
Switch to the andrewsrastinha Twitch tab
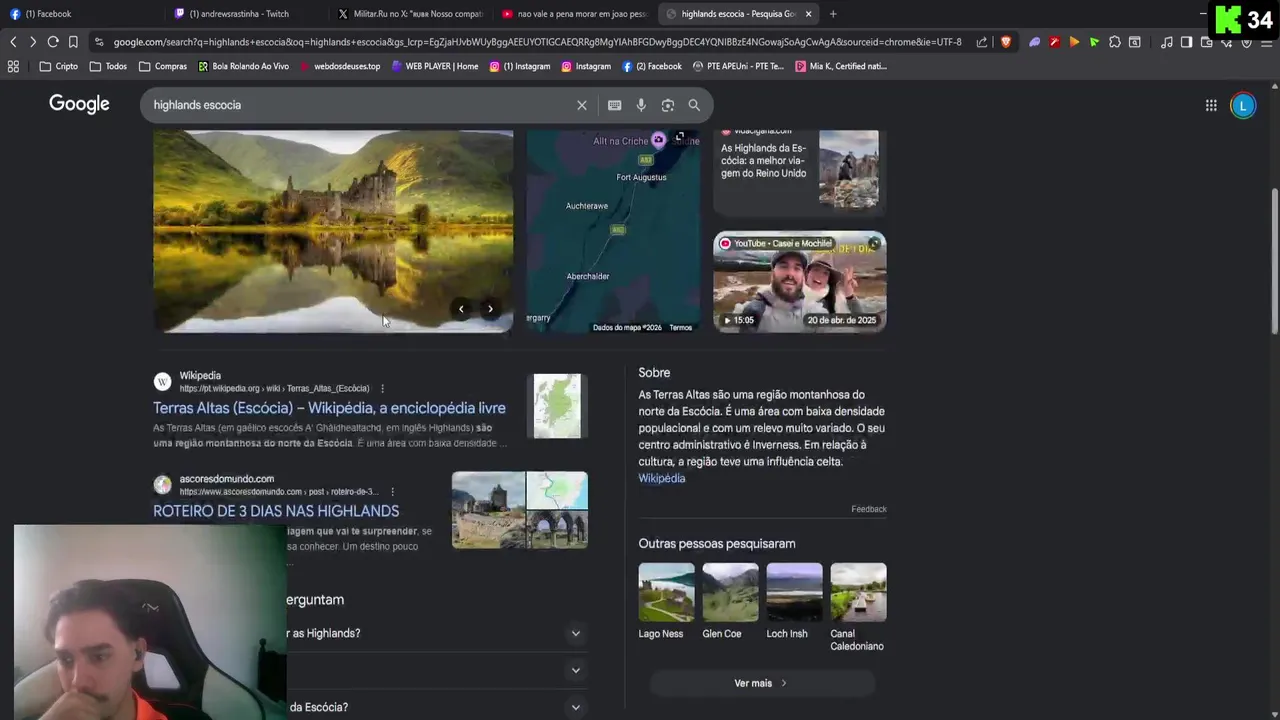pyautogui.click(x=245, y=14)
